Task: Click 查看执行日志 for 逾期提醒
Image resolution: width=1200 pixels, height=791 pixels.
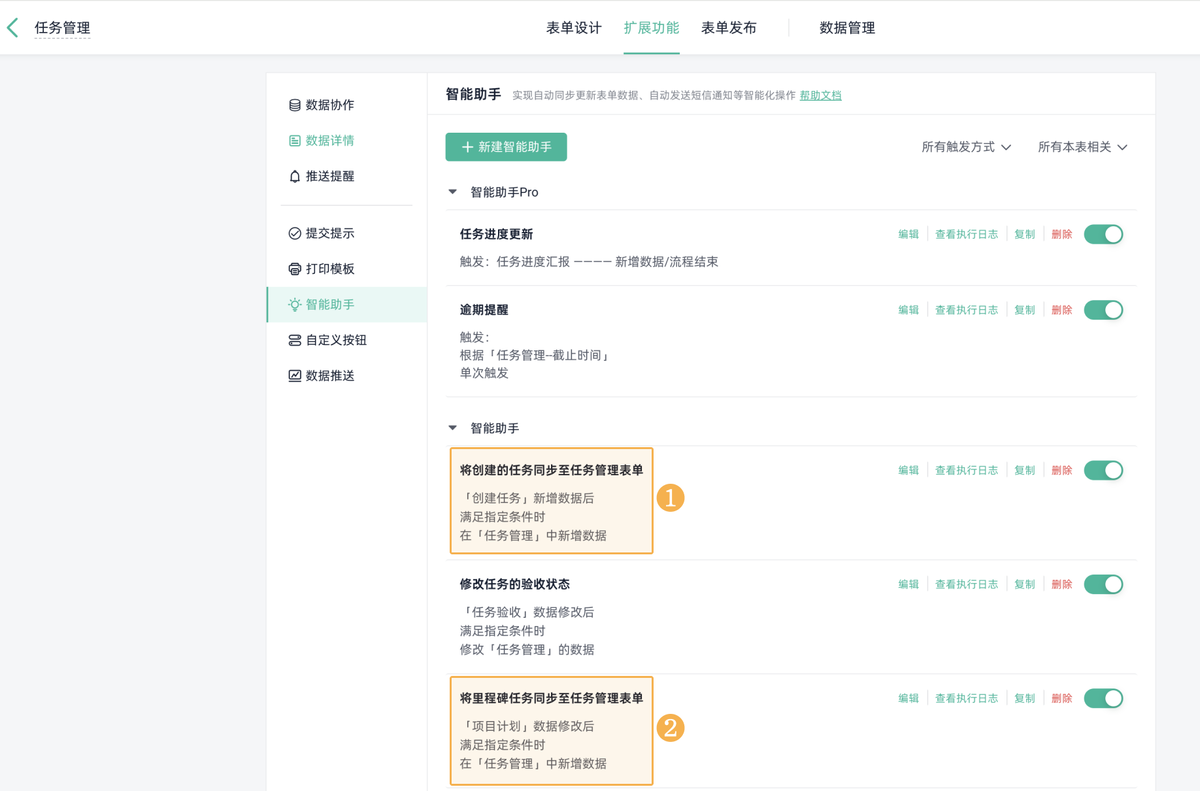Action: [x=967, y=309]
